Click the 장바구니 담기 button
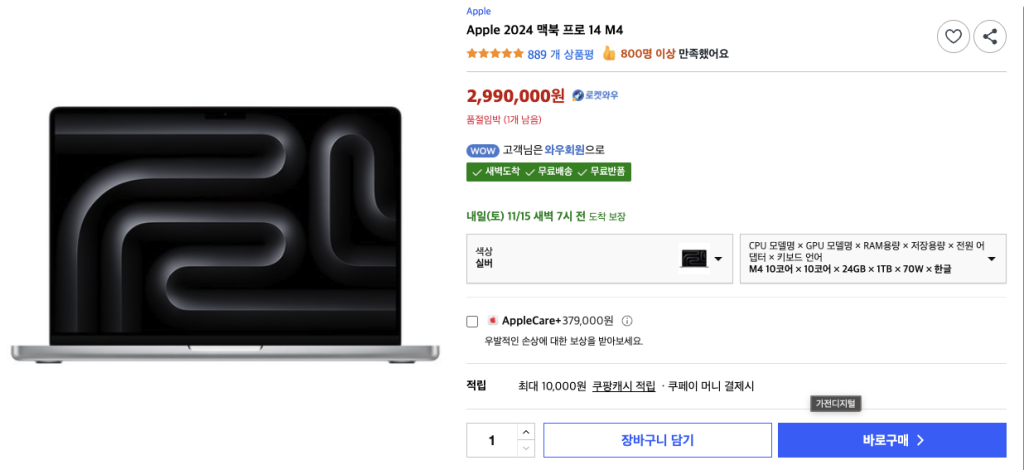The width and height of the screenshot is (1024, 470). (x=657, y=440)
